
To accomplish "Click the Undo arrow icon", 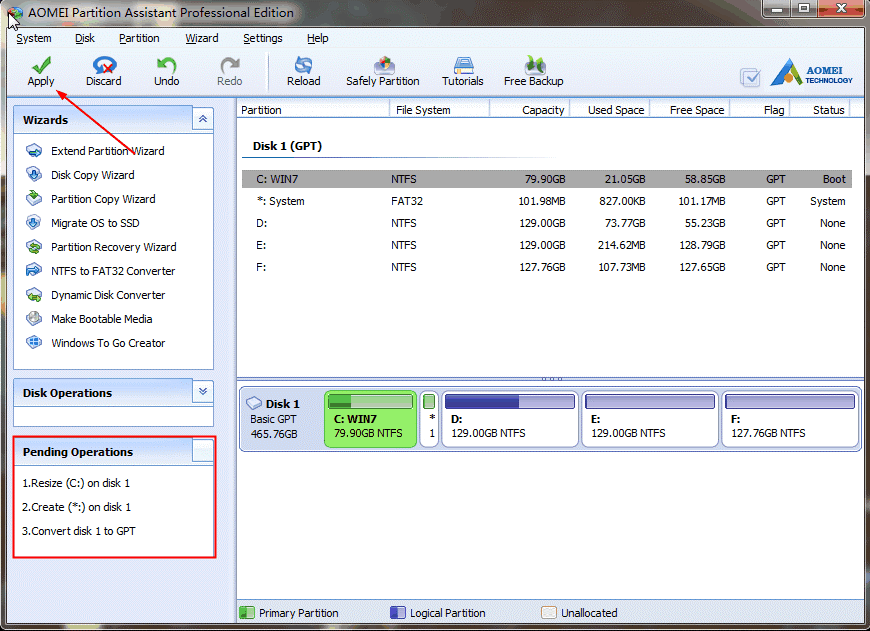I will 166,65.
